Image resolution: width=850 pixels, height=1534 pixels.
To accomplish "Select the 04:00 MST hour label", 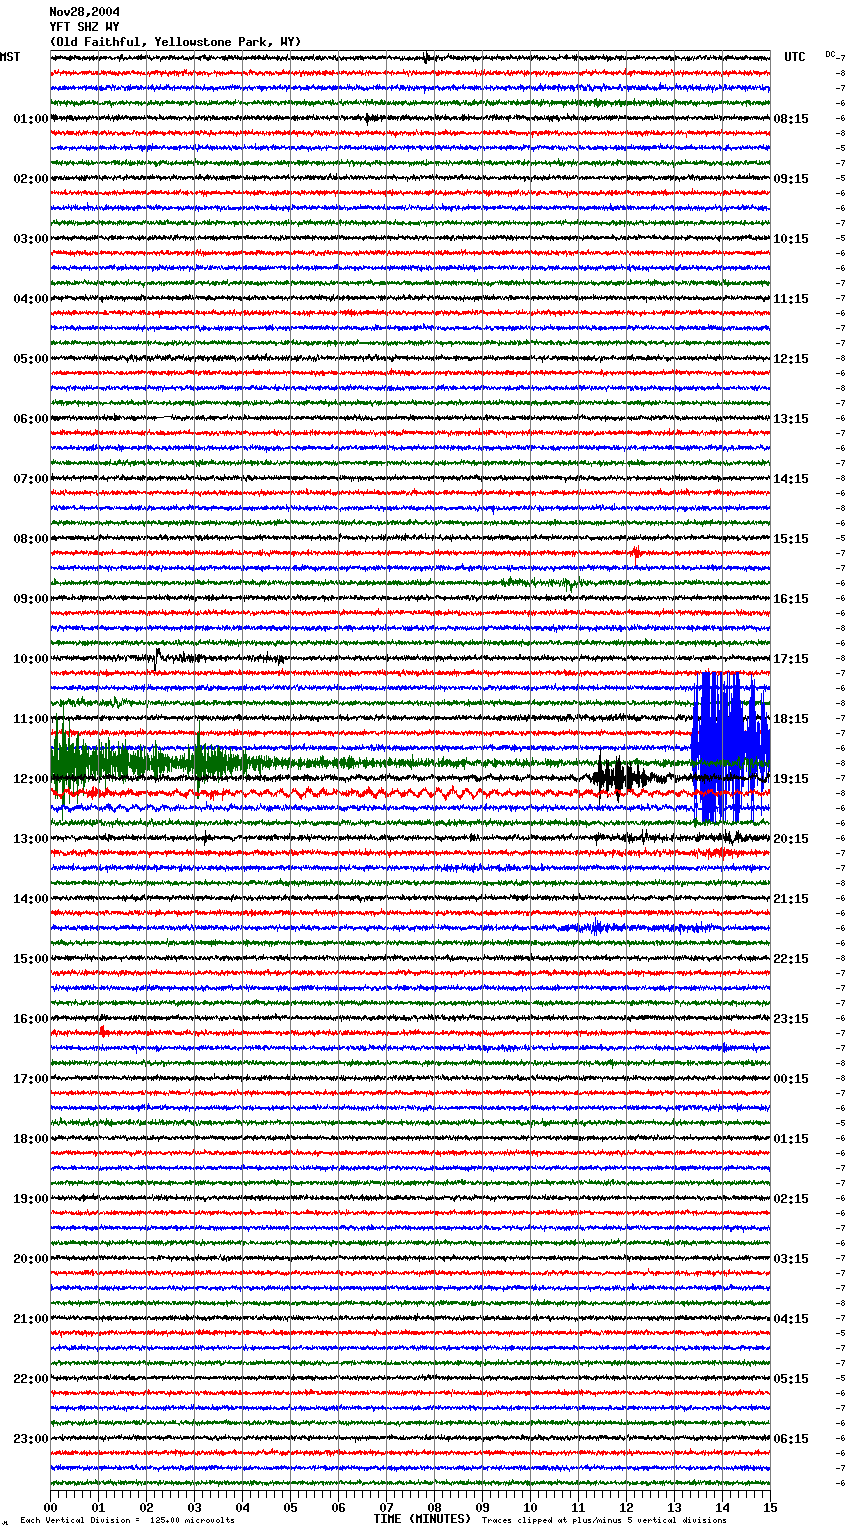I will coord(31,299).
